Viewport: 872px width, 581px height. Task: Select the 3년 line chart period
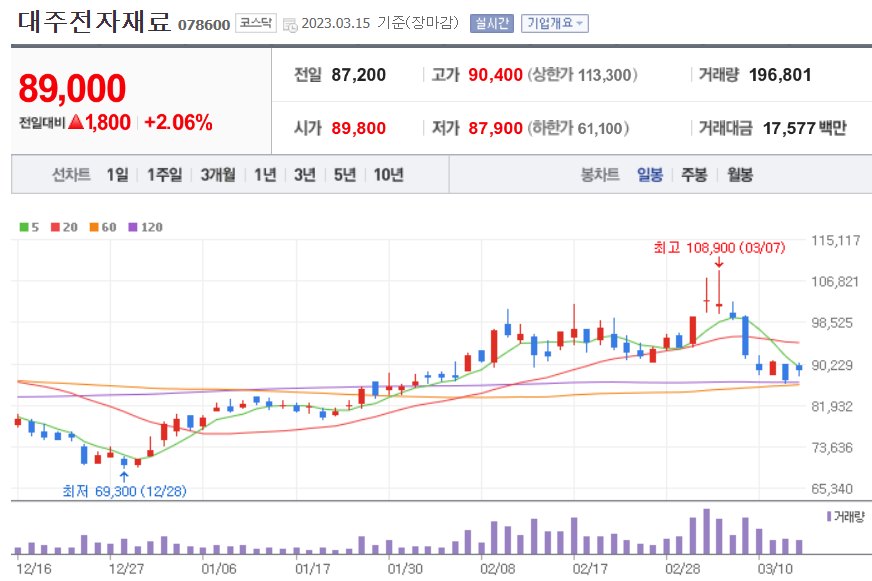tap(305, 175)
